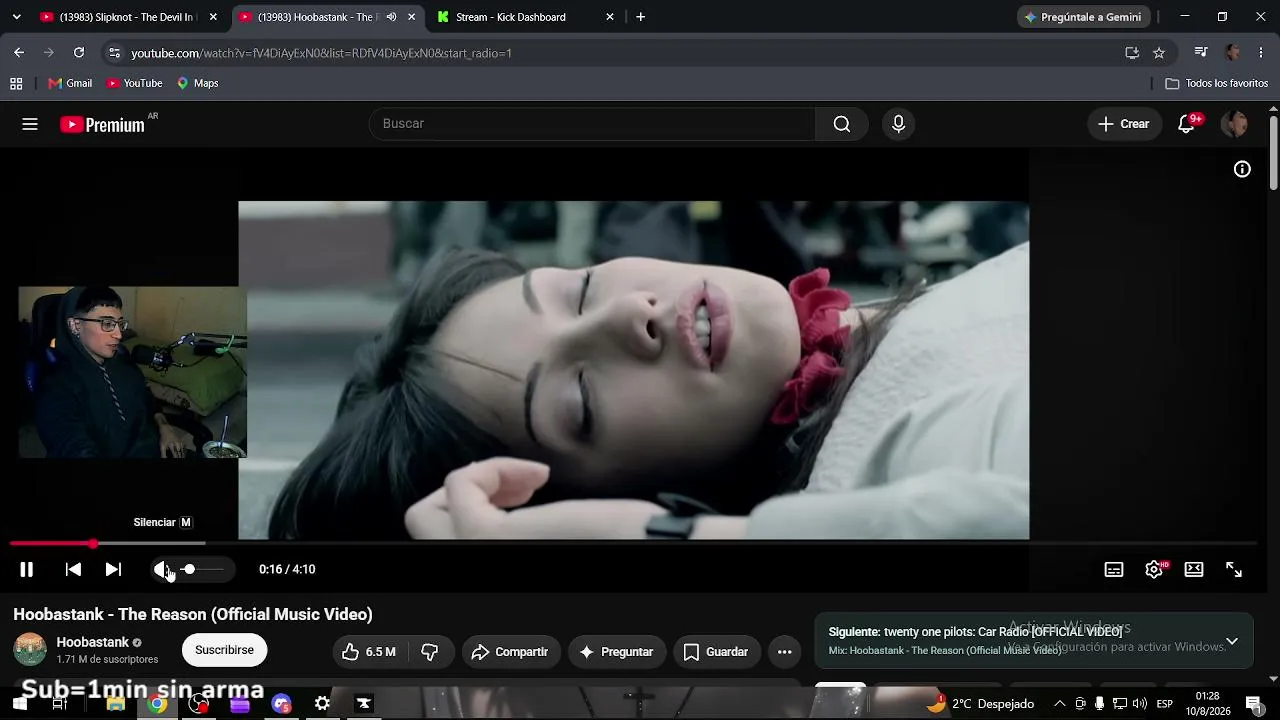Open Task View on the taskbar
1280x720 pixels.
(x=59, y=704)
